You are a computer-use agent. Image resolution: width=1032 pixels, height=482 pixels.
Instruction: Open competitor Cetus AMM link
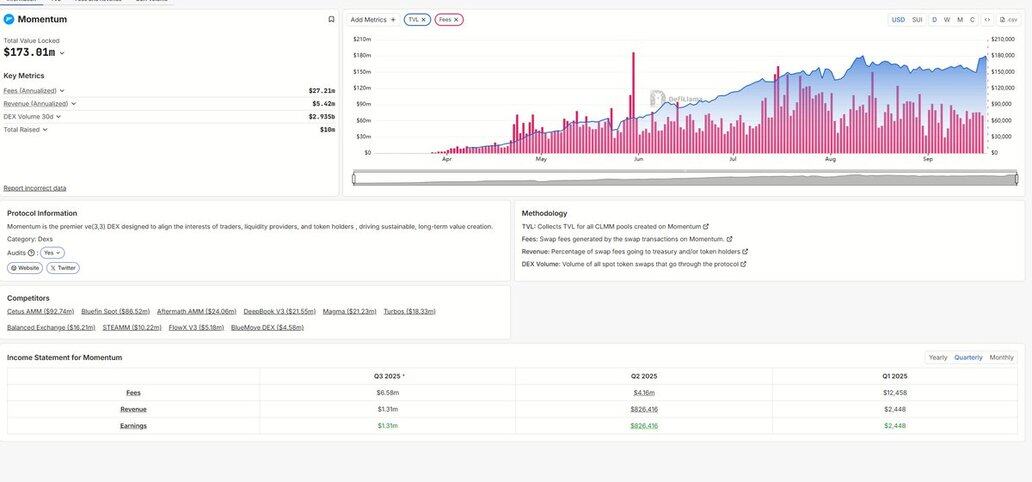[41, 311]
